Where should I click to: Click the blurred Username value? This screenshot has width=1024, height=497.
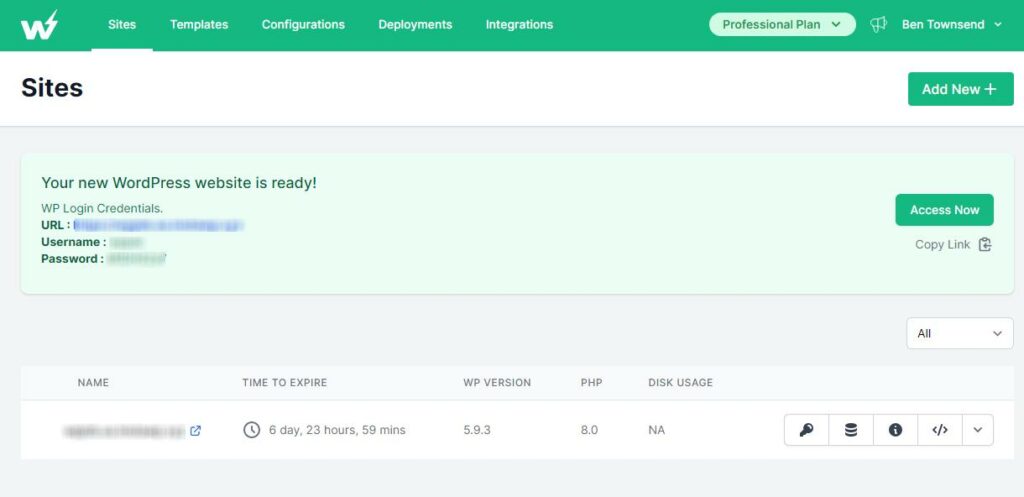[x=126, y=242]
